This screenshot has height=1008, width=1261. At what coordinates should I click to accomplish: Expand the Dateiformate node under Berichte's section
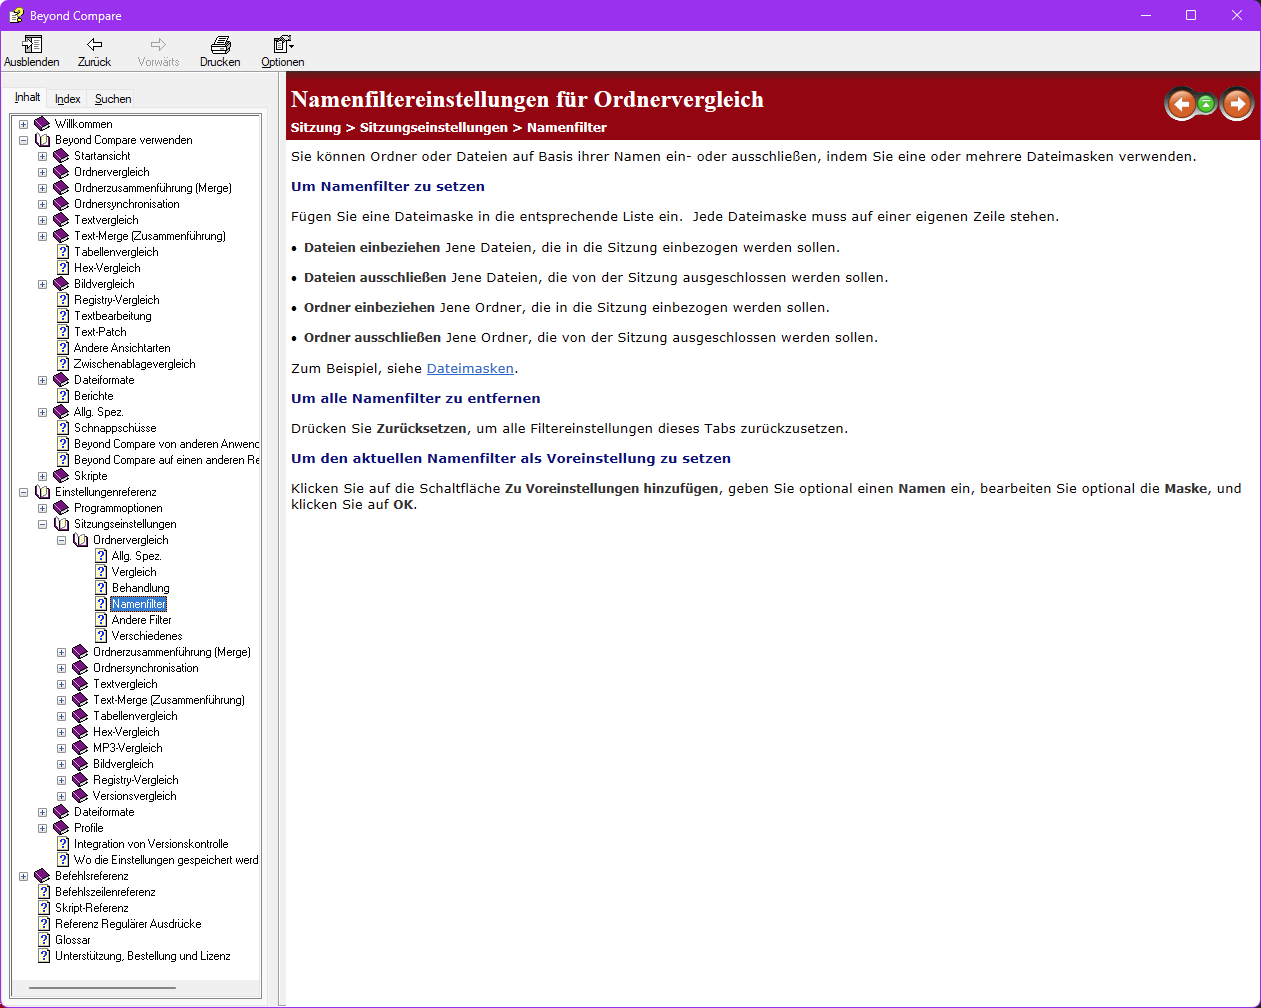[x=42, y=380]
